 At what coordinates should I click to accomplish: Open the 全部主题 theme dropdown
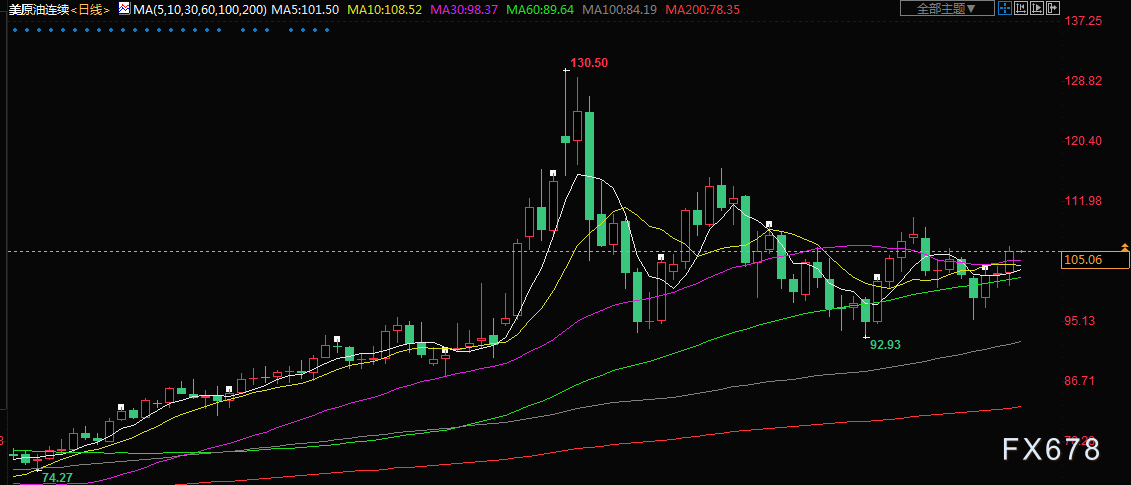[x=947, y=8]
